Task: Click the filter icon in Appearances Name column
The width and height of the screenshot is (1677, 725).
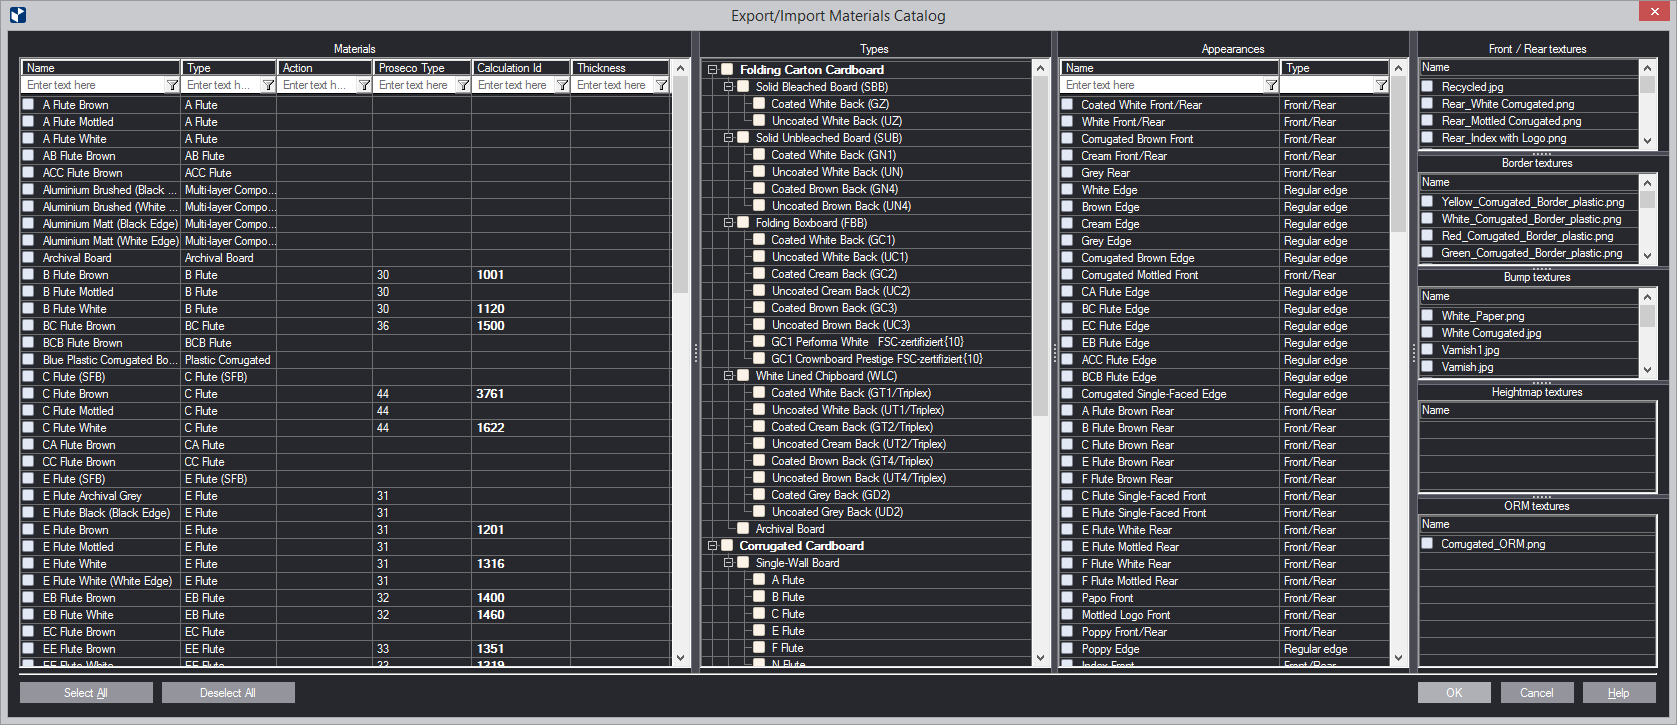Action: 1271,85
